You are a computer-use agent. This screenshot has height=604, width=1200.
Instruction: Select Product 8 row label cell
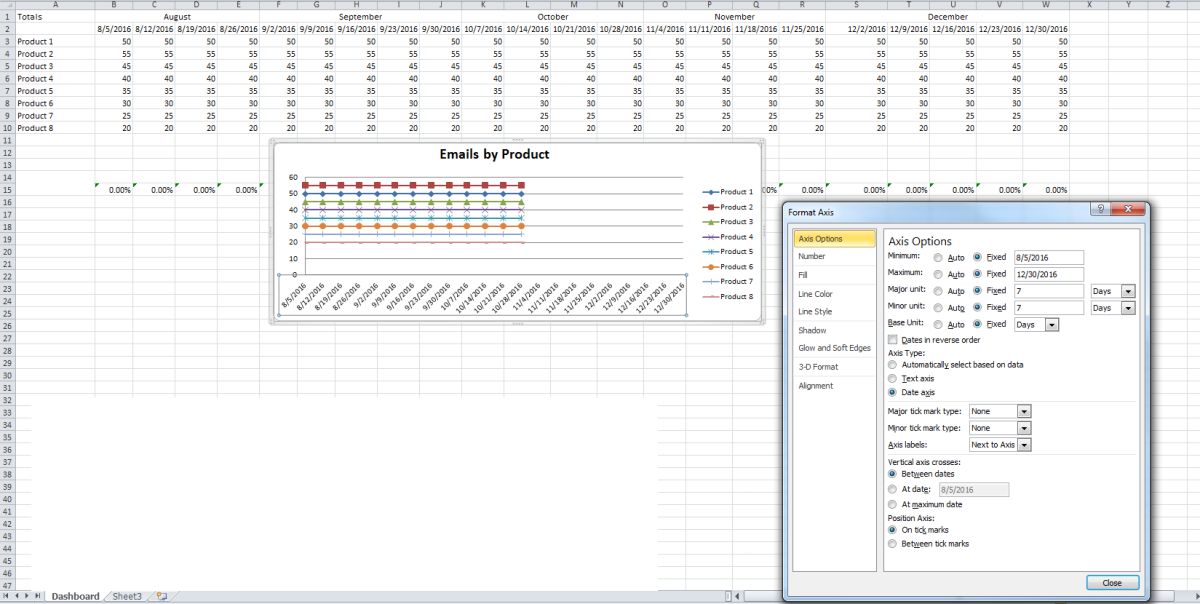55,128
